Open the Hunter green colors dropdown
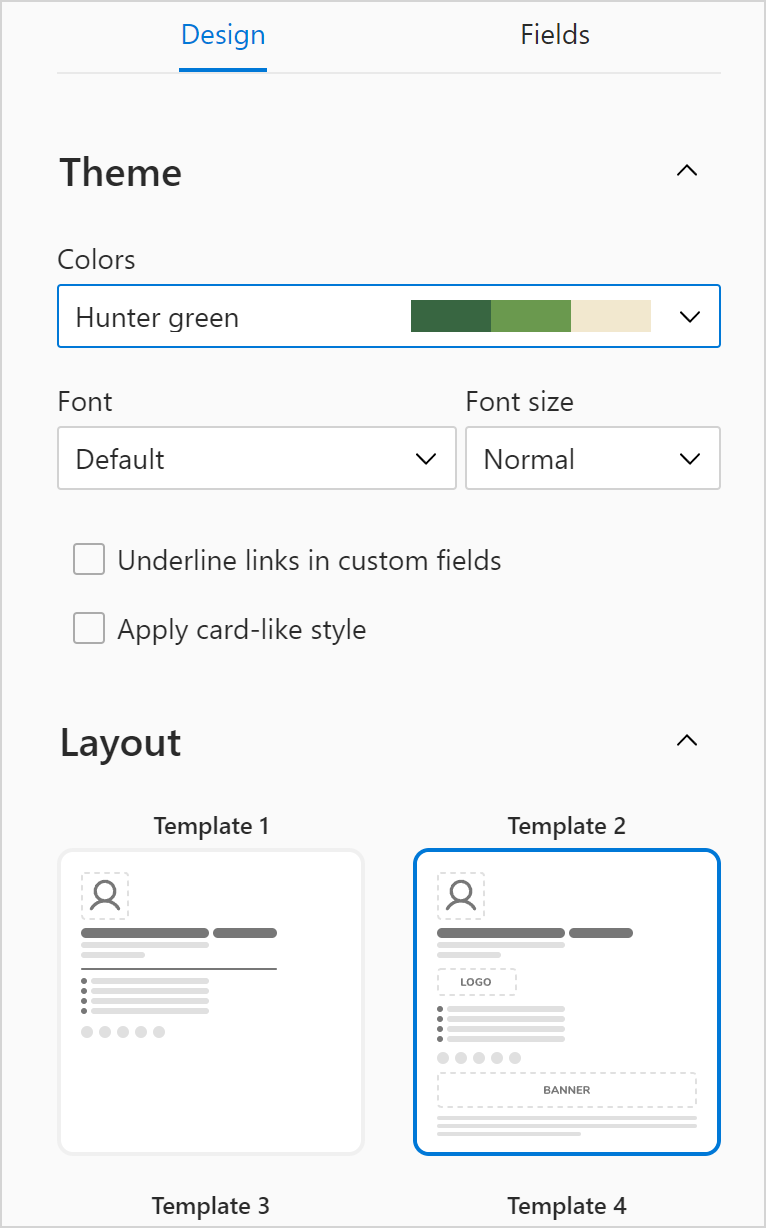The width and height of the screenshot is (766, 1228). point(389,317)
